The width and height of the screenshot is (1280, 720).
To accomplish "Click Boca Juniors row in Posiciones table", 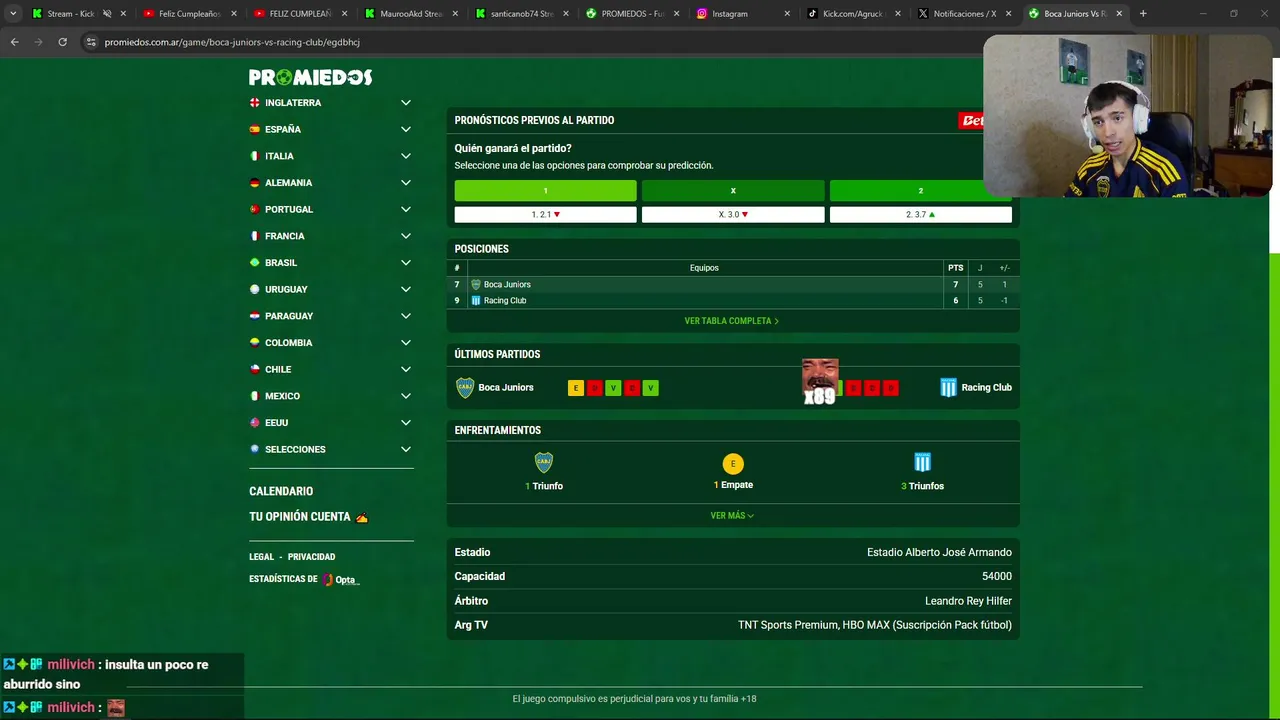I will pos(733,284).
